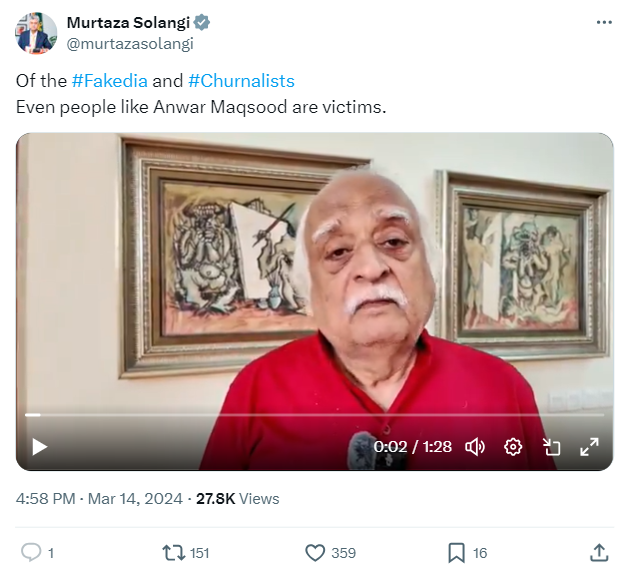The height and width of the screenshot is (567, 629).
Task: Open the three-dot more options menu
Action: tap(603, 22)
